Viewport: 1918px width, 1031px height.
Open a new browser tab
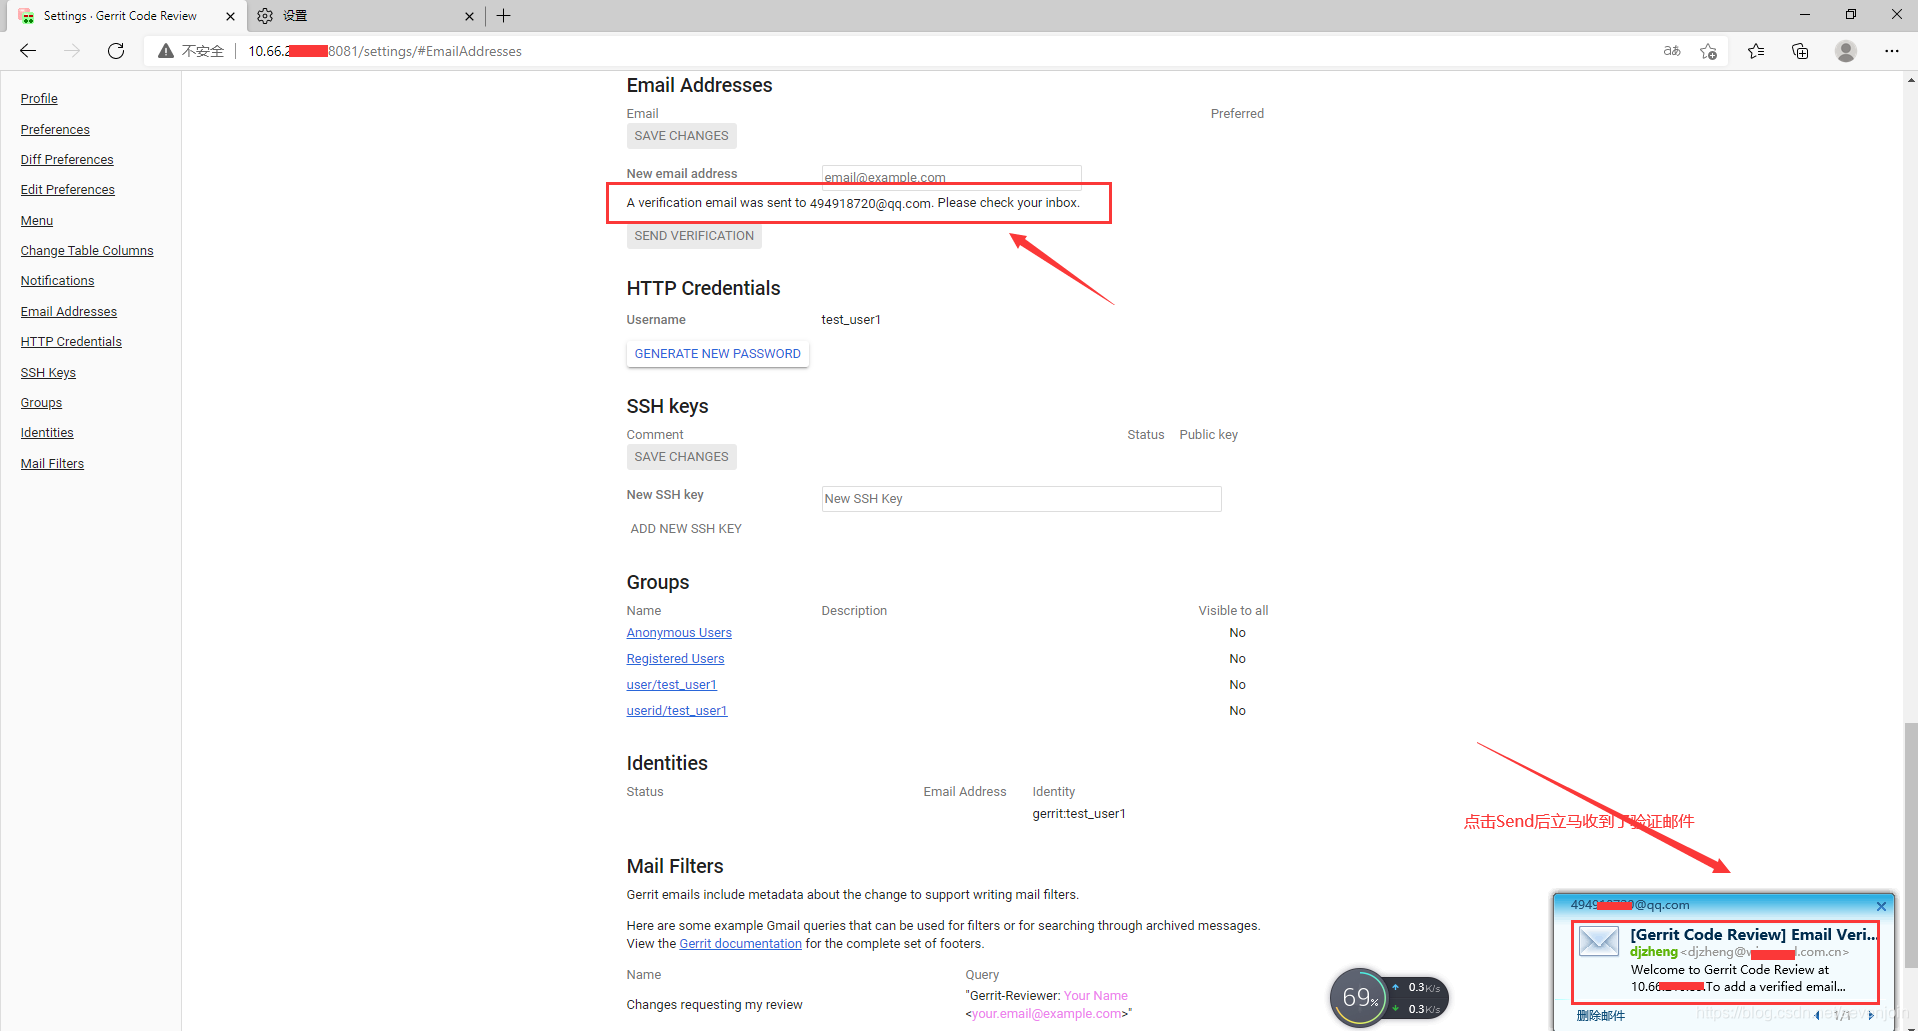(504, 16)
